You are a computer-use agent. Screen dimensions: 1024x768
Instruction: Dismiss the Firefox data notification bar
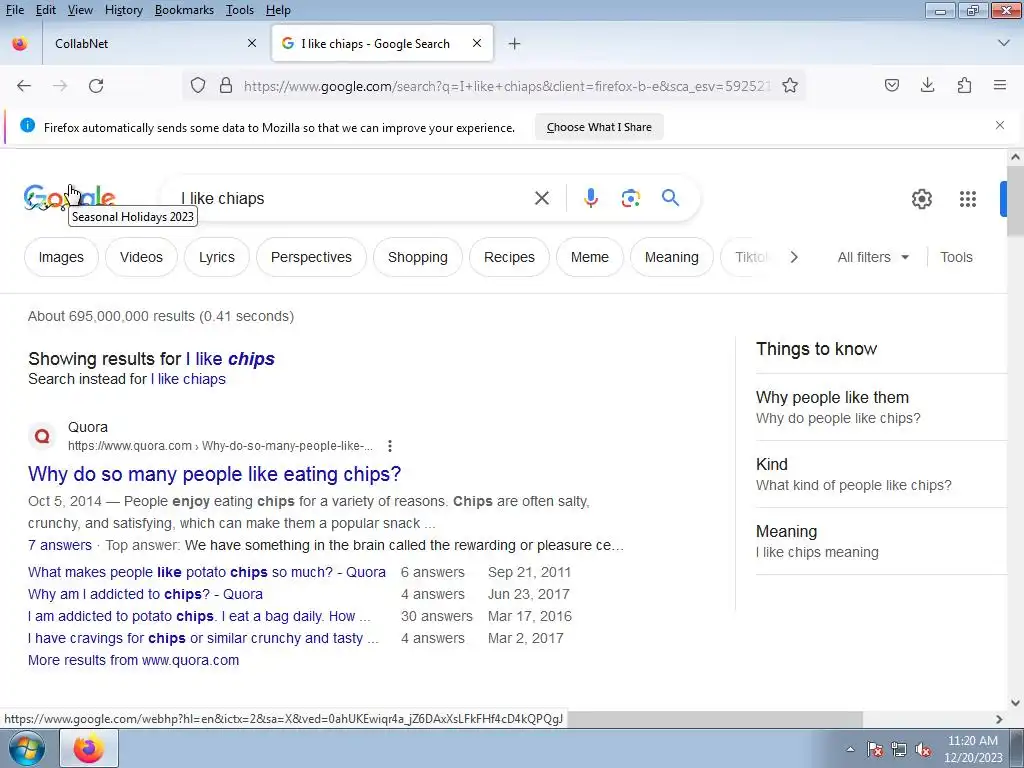[1000, 125]
